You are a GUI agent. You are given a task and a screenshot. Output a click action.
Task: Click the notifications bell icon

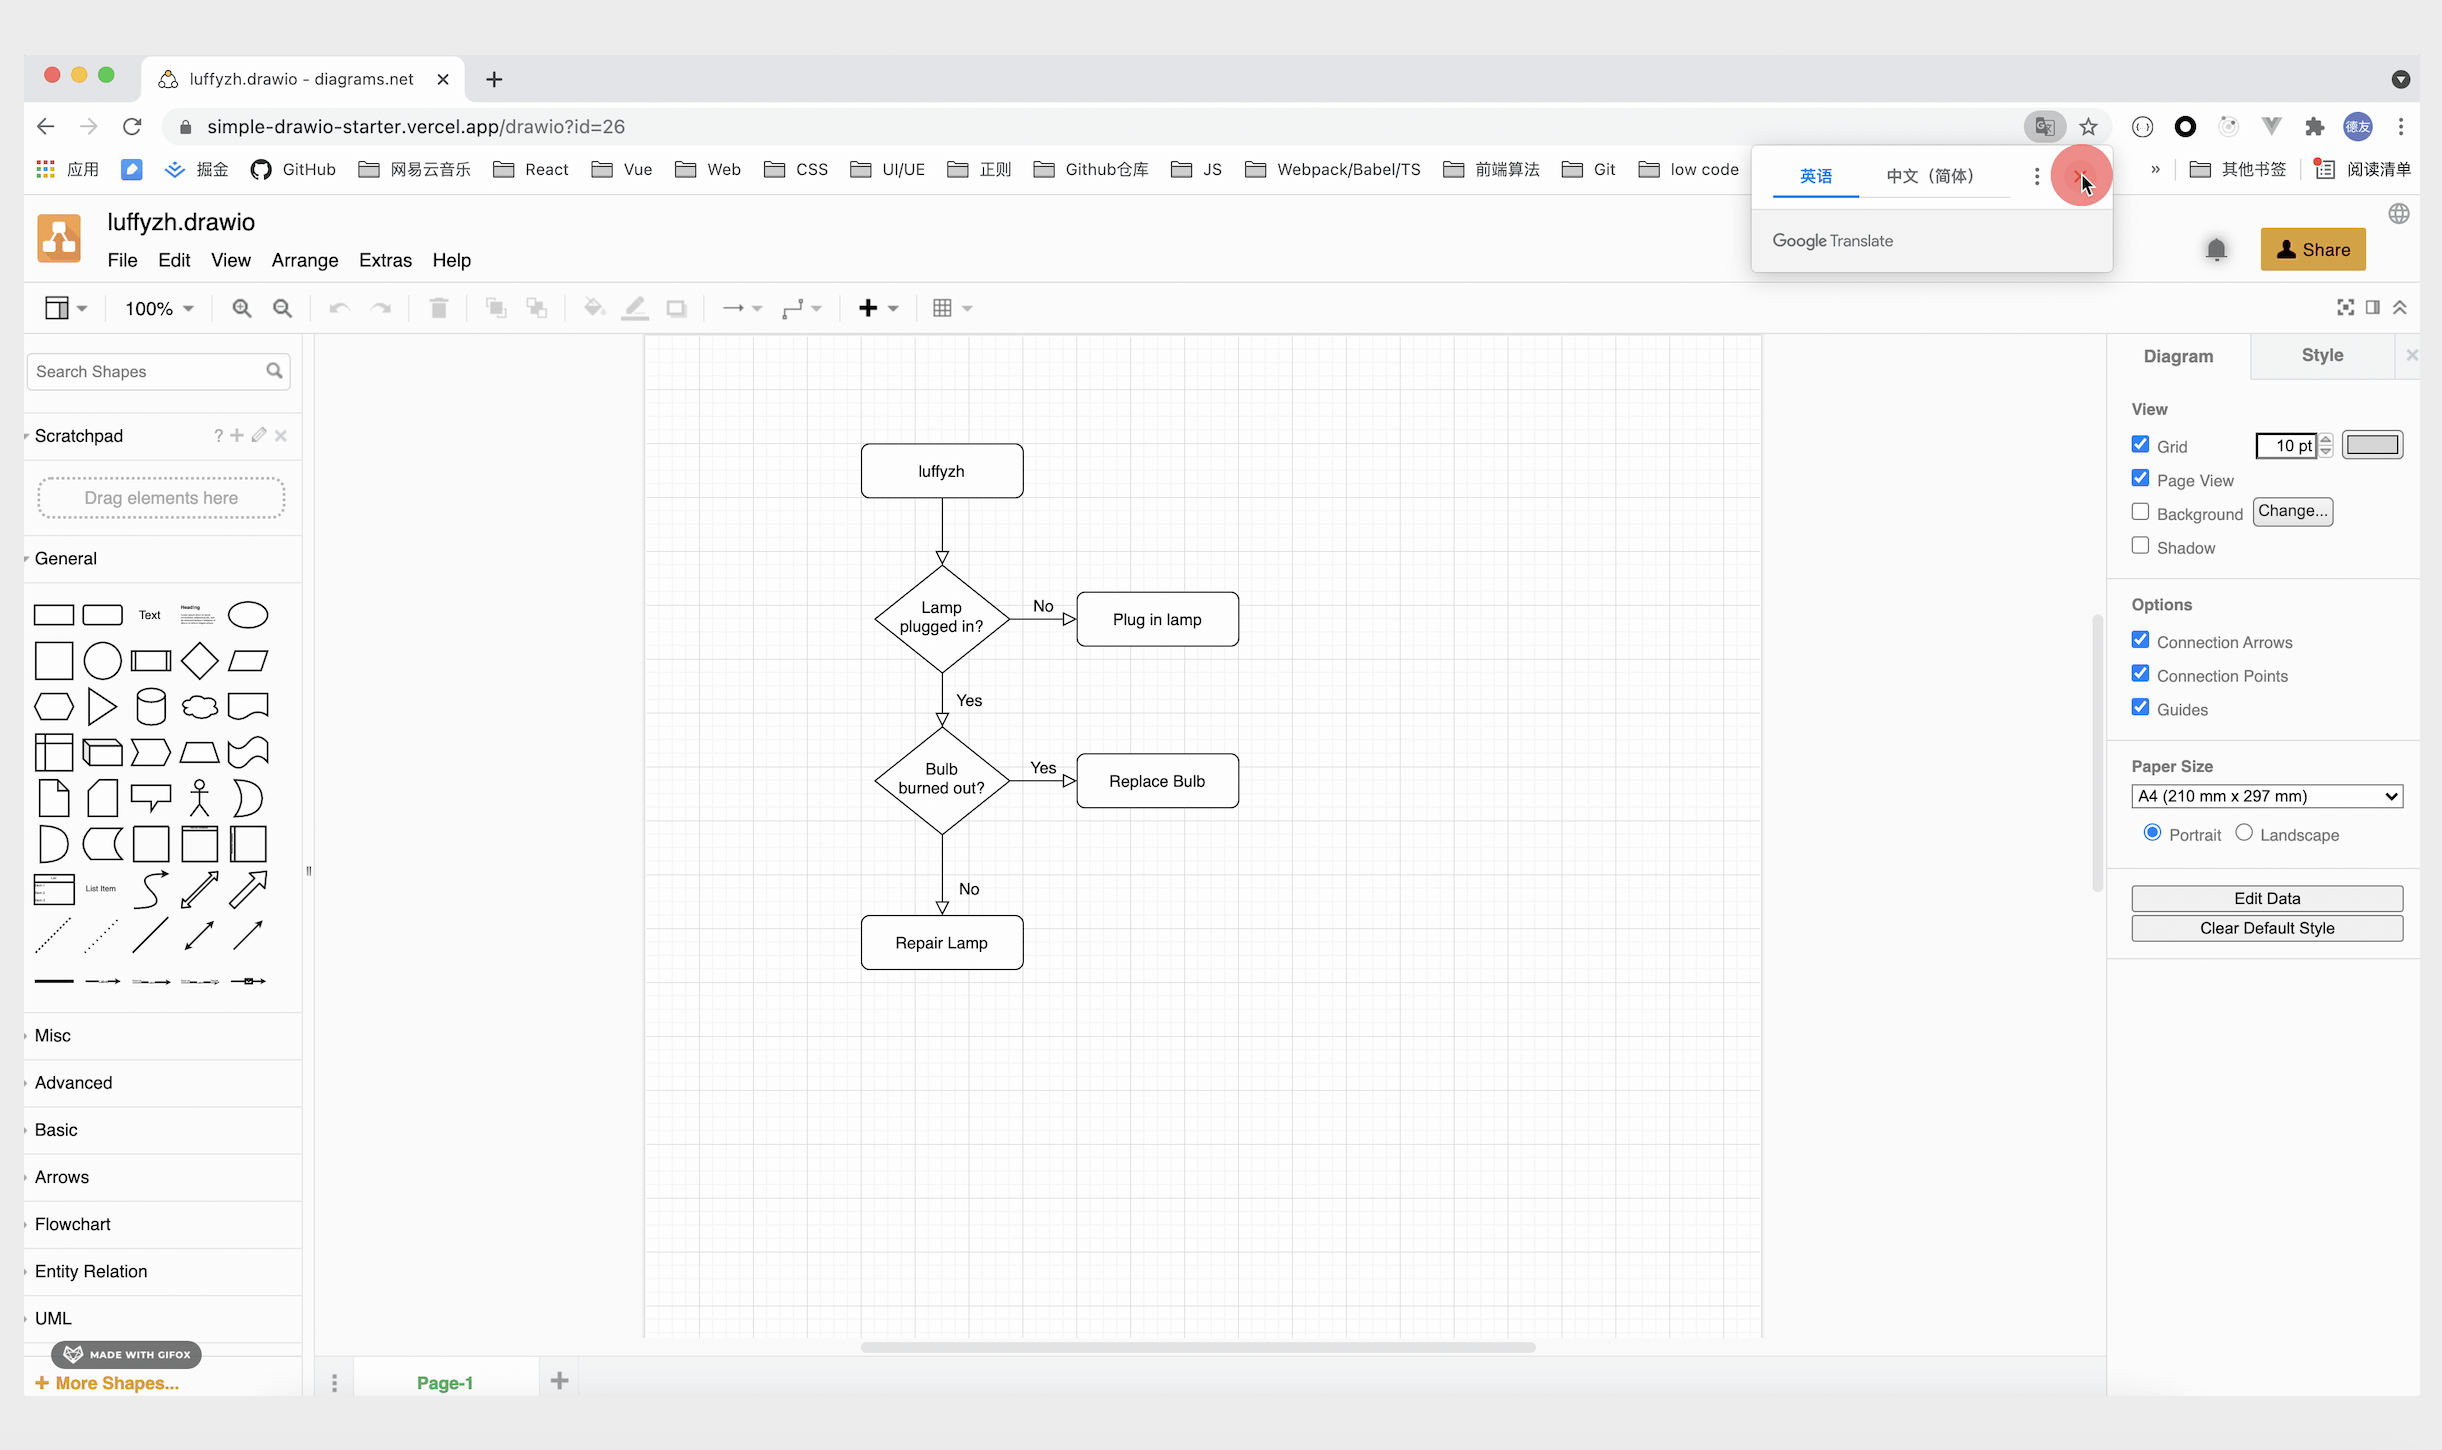point(2216,249)
